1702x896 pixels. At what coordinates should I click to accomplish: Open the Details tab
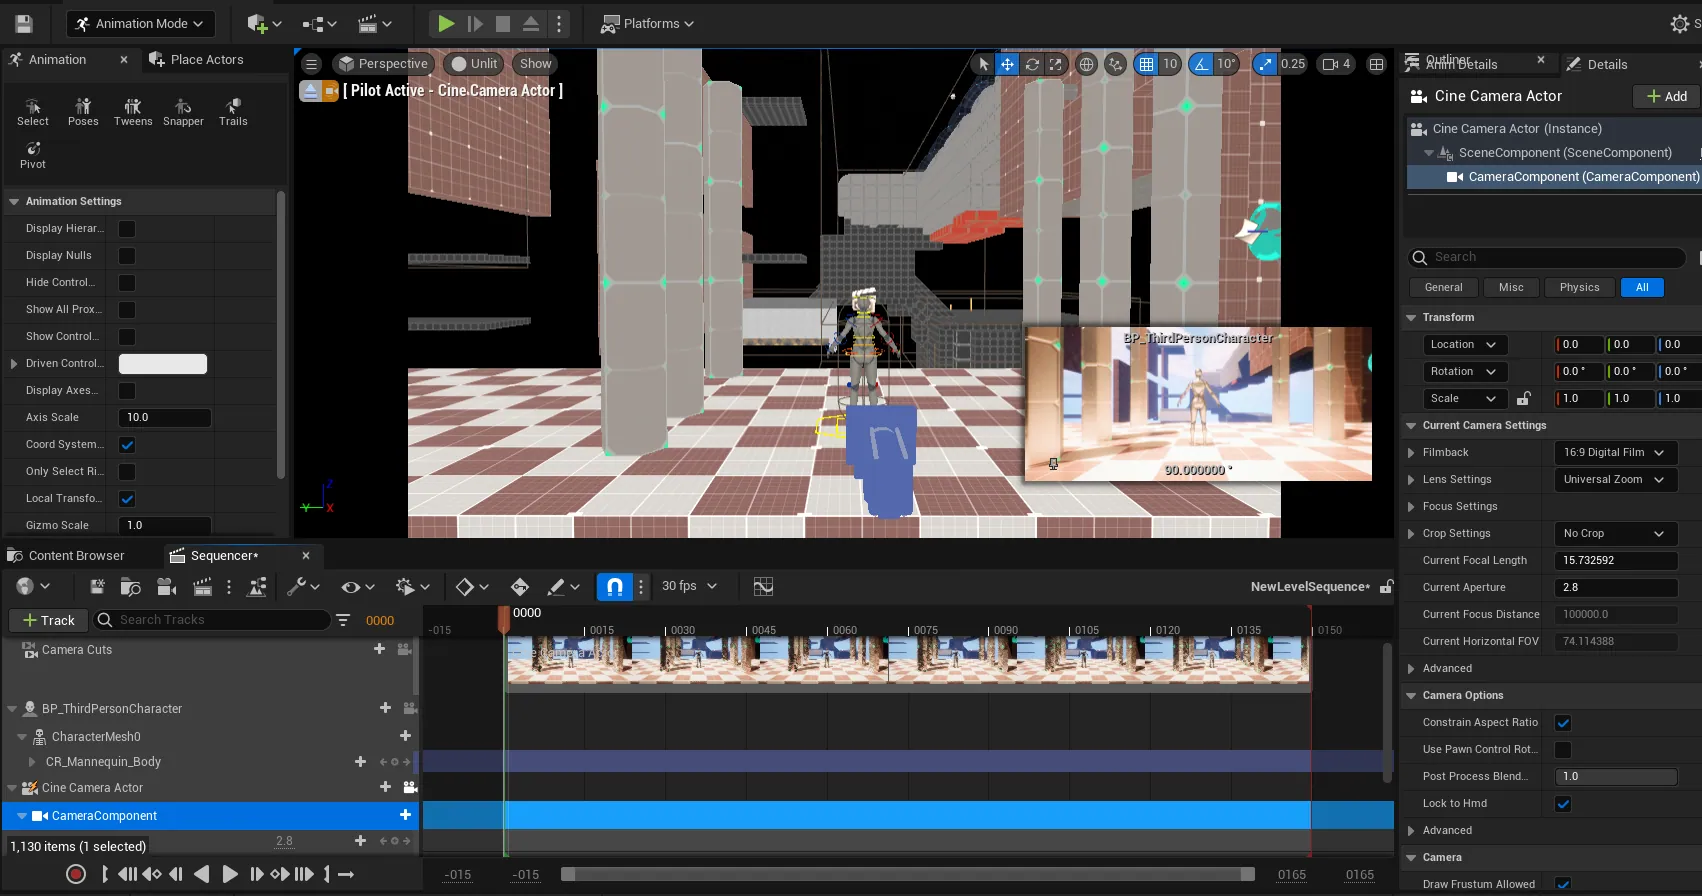1598,64
